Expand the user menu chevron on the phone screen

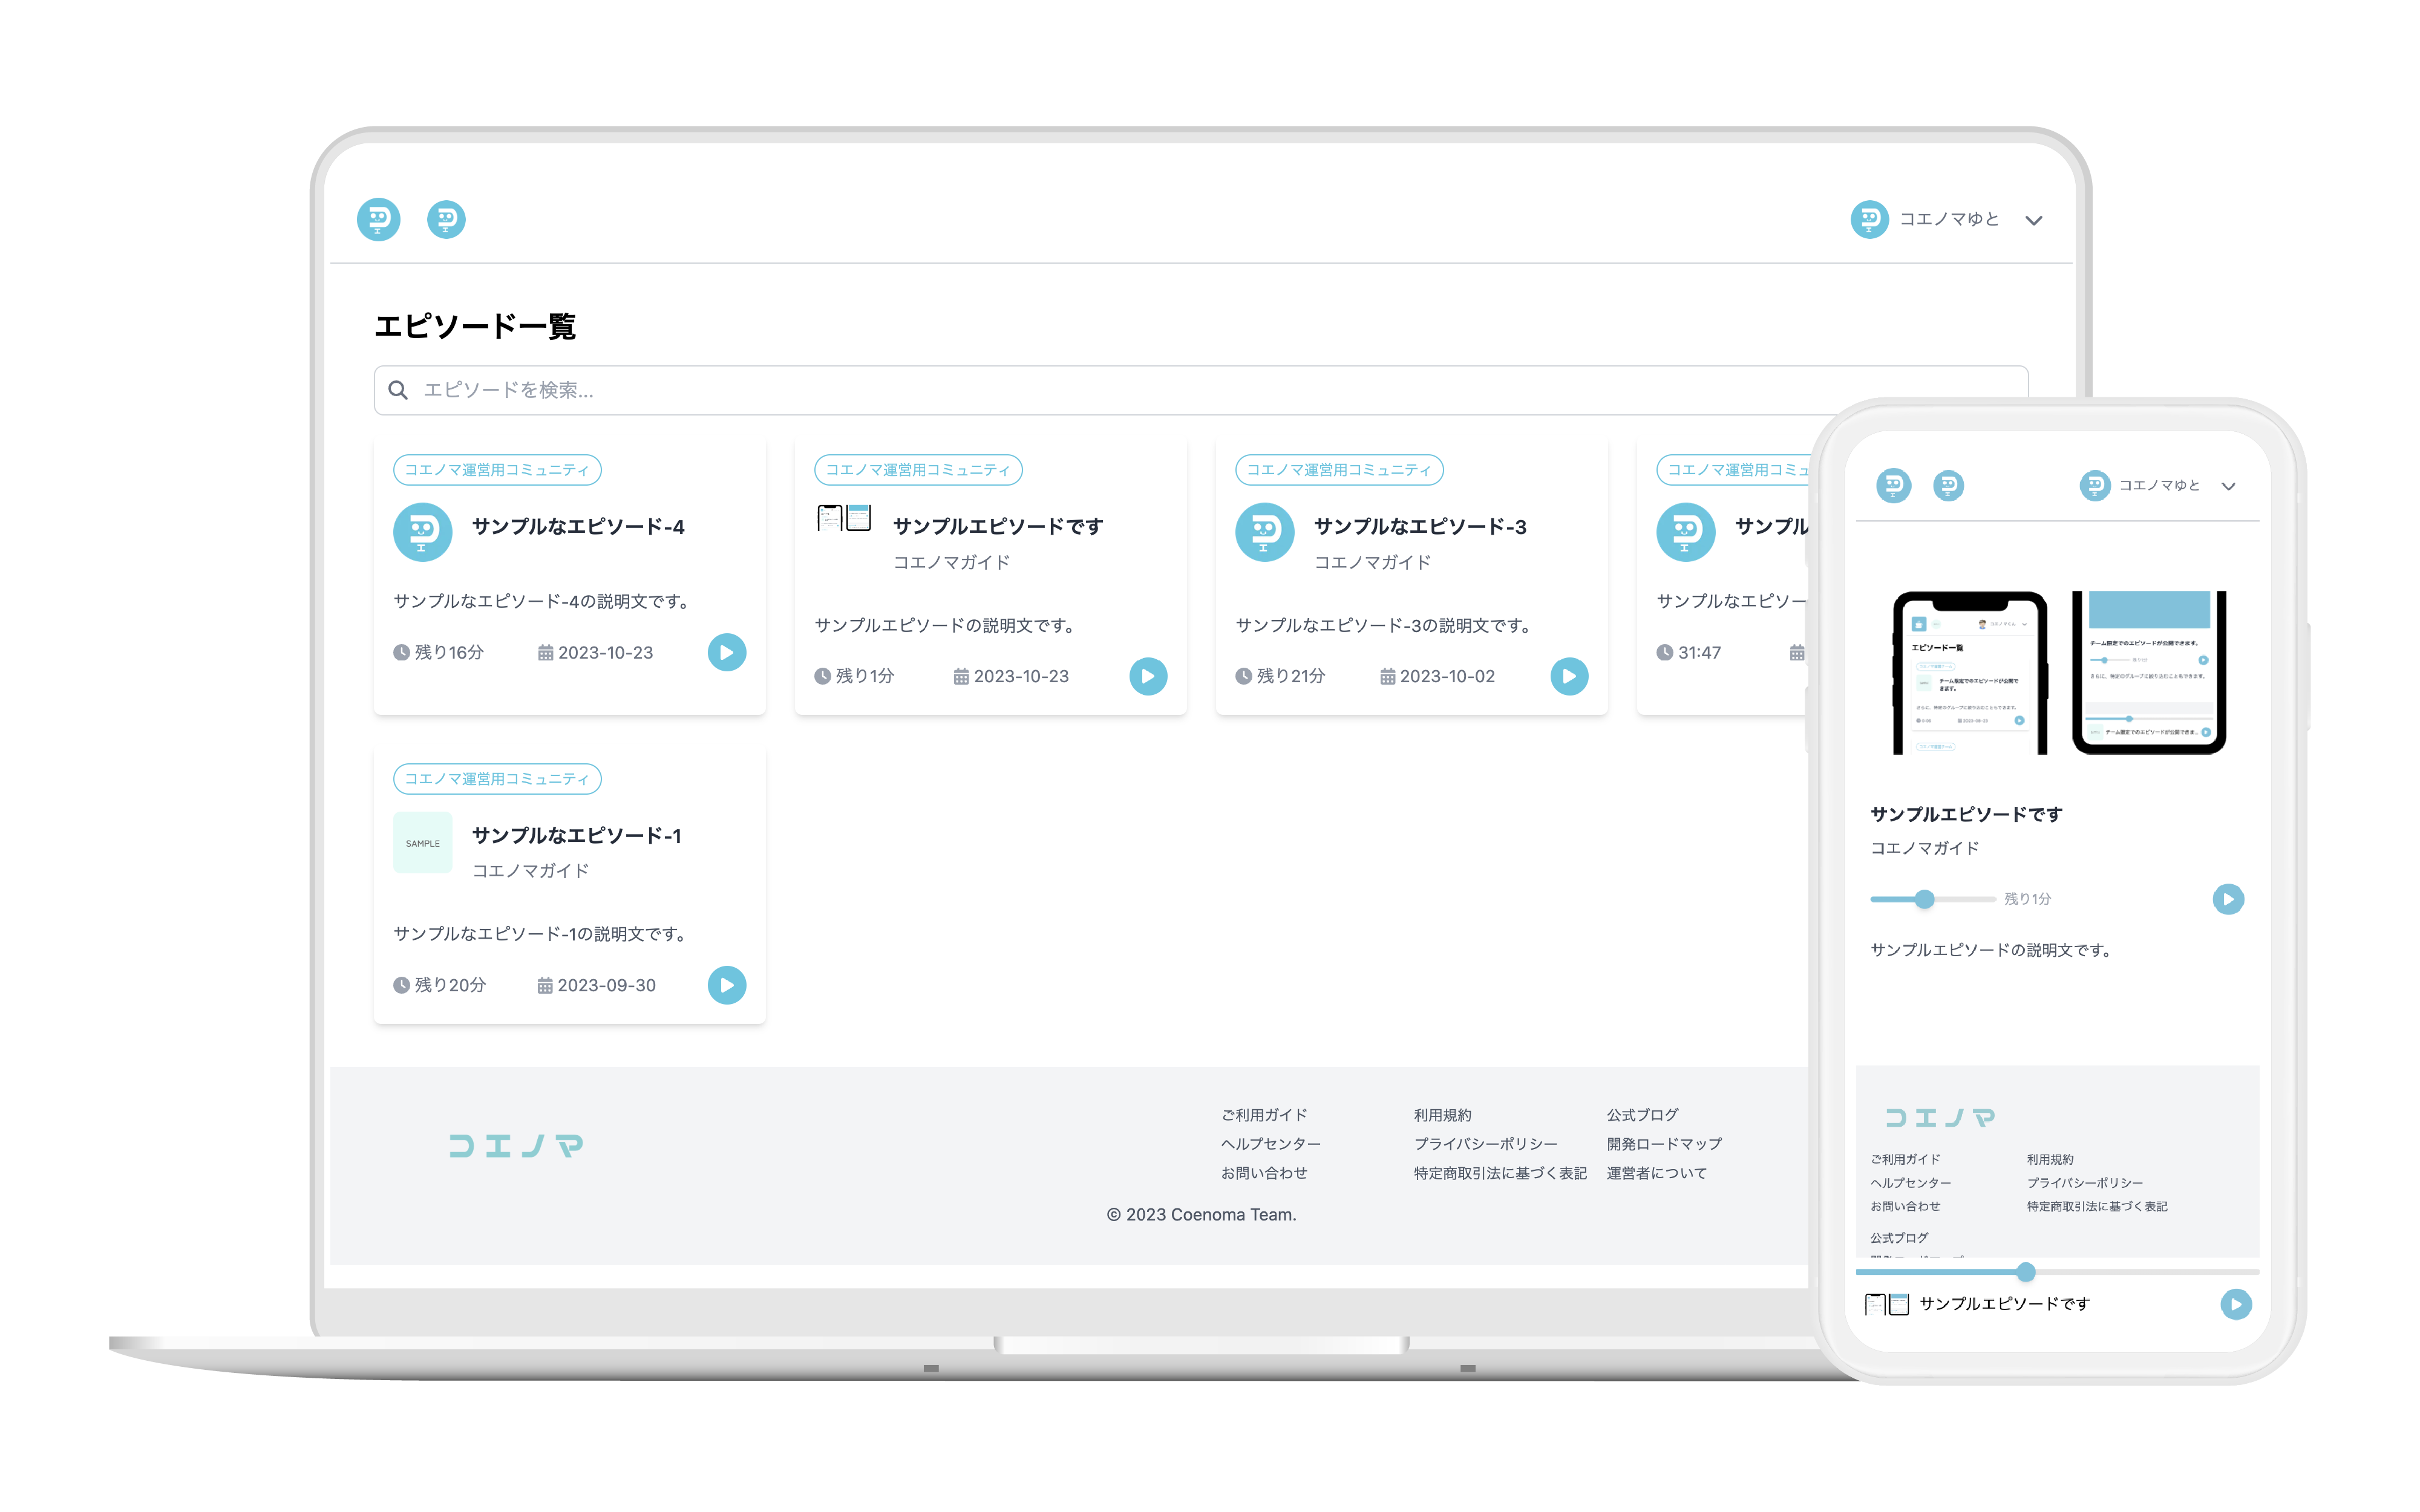click(2230, 486)
